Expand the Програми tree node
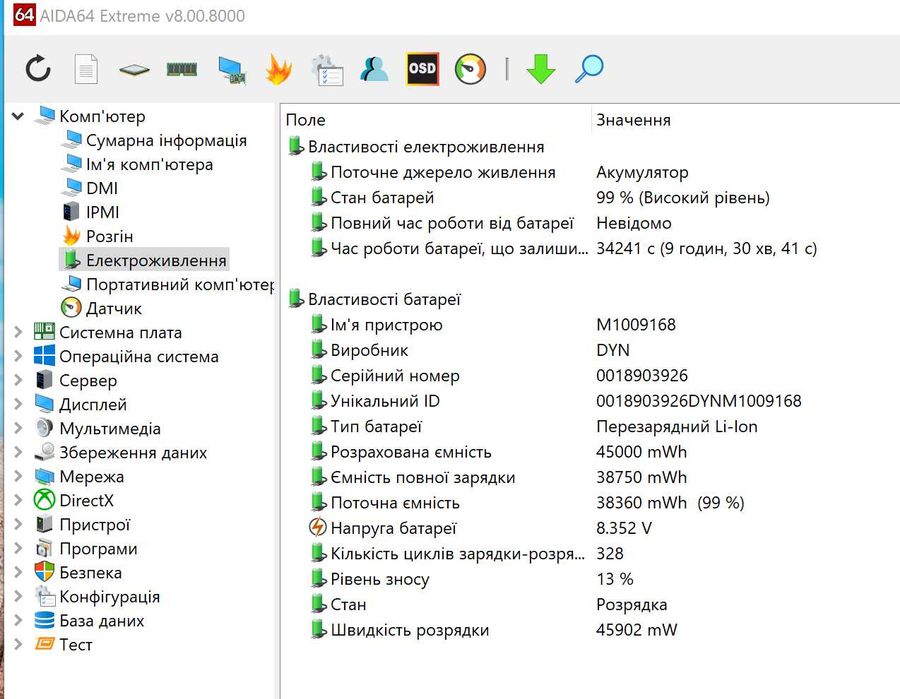Screen dimensions: 900x699 [x=18, y=549]
